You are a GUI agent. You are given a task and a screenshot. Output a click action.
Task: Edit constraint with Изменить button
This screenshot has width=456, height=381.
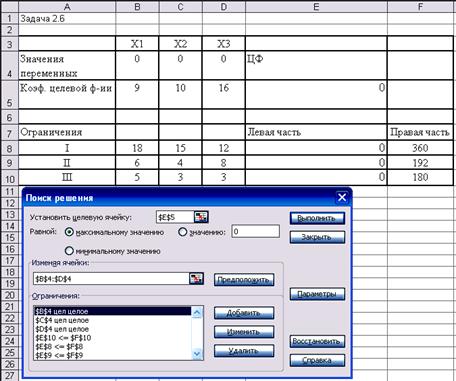[x=244, y=332]
